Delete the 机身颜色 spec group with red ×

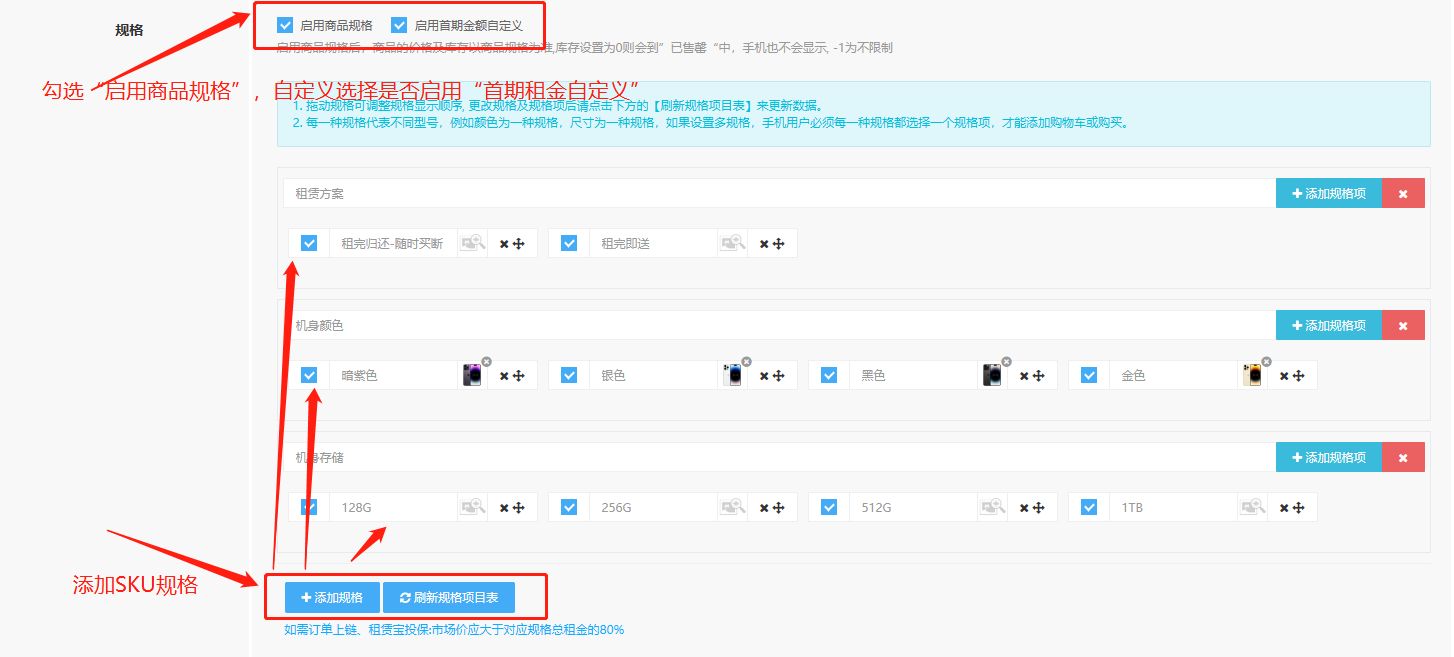1403,325
